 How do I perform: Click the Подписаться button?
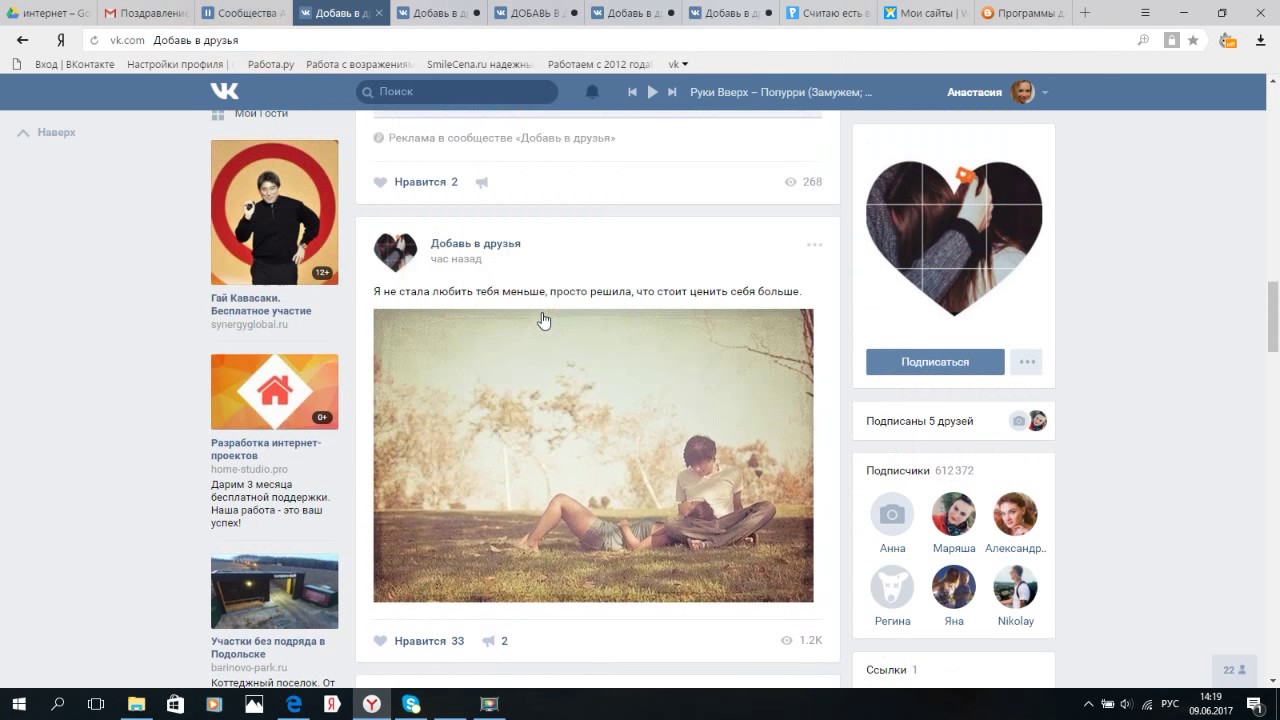935,362
